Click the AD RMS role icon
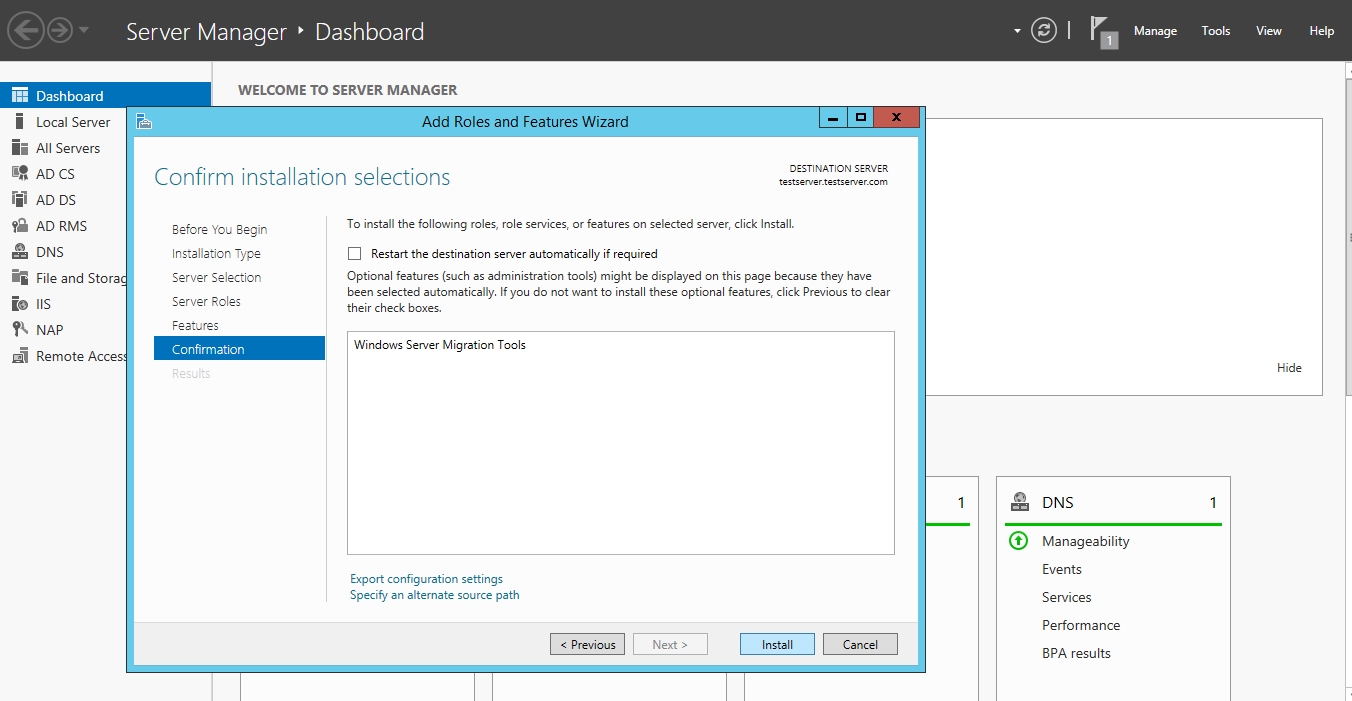The width and height of the screenshot is (1352, 701). click(20, 226)
